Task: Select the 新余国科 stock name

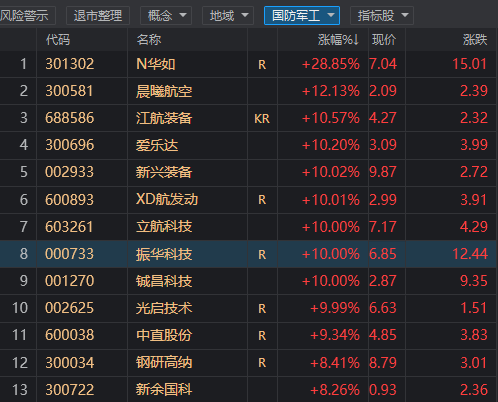Action: click(164, 390)
